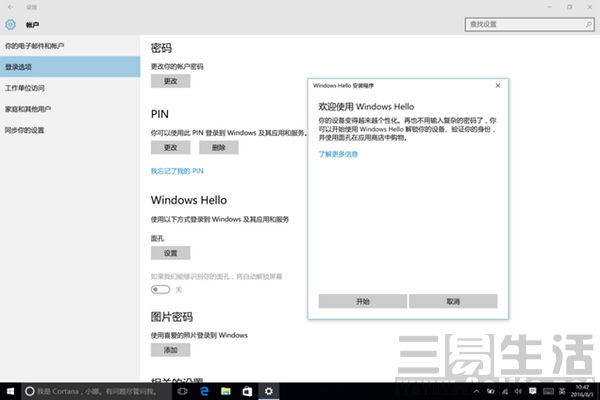Click 更改 button under PIN section
The height and width of the screenshot is (400, 600).
click(x=170, y=147)
